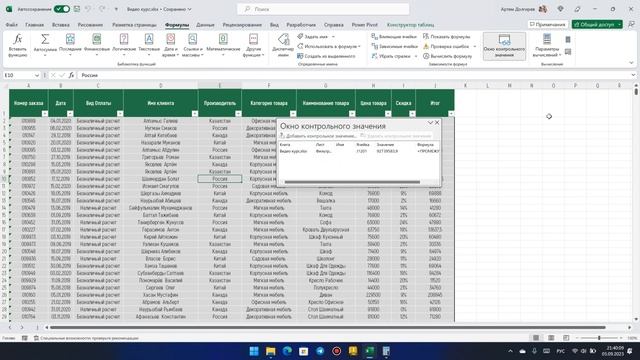This screenshot has width=640, height=360.
Task: Open the Recently Used functions list
Action: [x=70, y=45]
